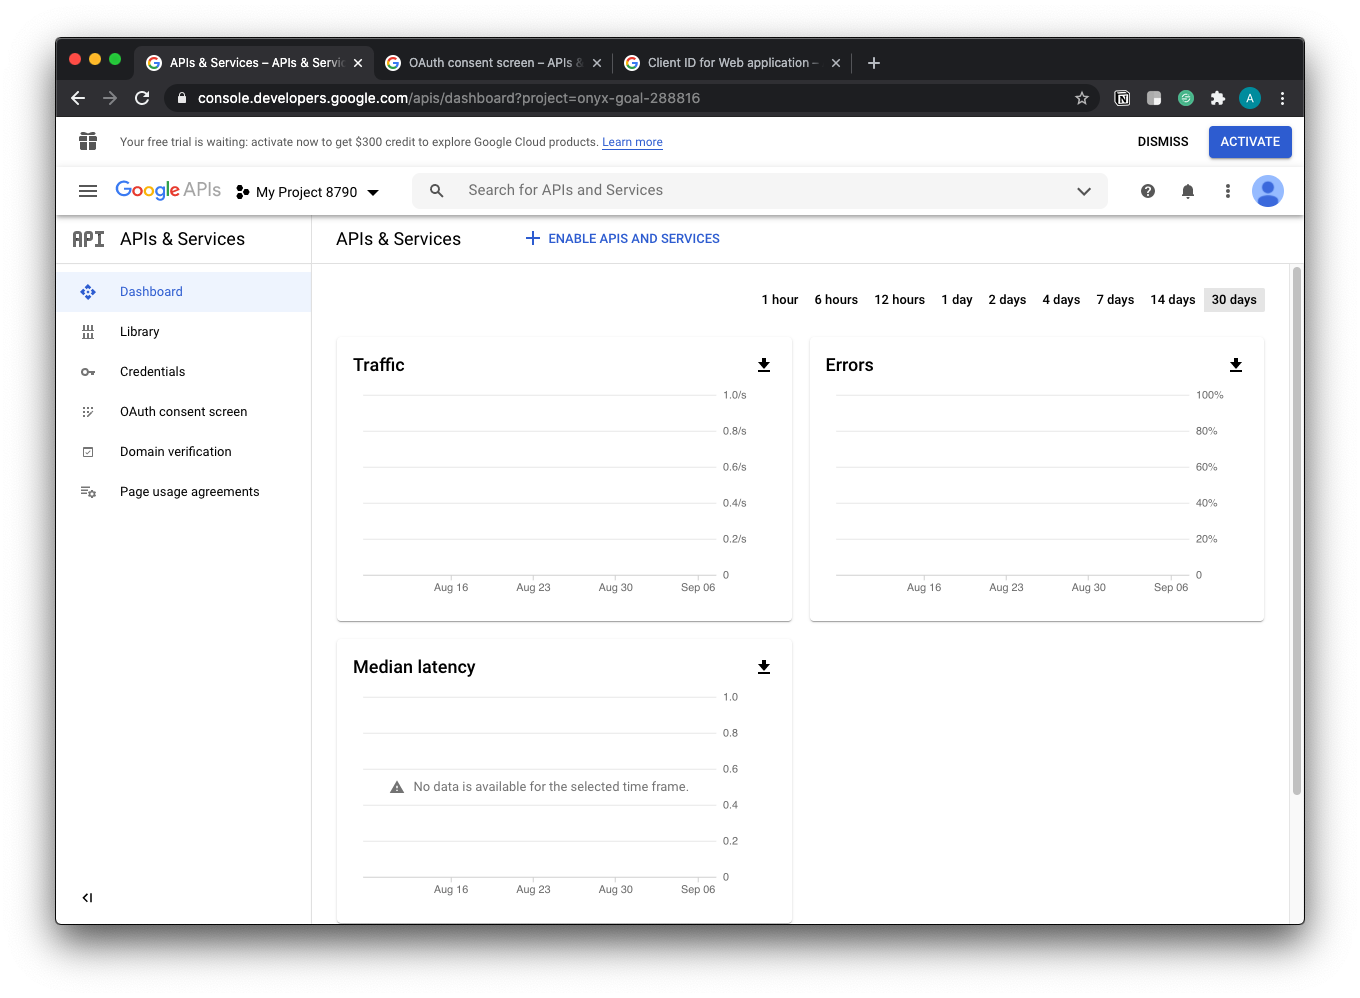1360x998 pixels.
Task: Expand the search bar dropdown arrow
Action: [x=1084, y=191]
